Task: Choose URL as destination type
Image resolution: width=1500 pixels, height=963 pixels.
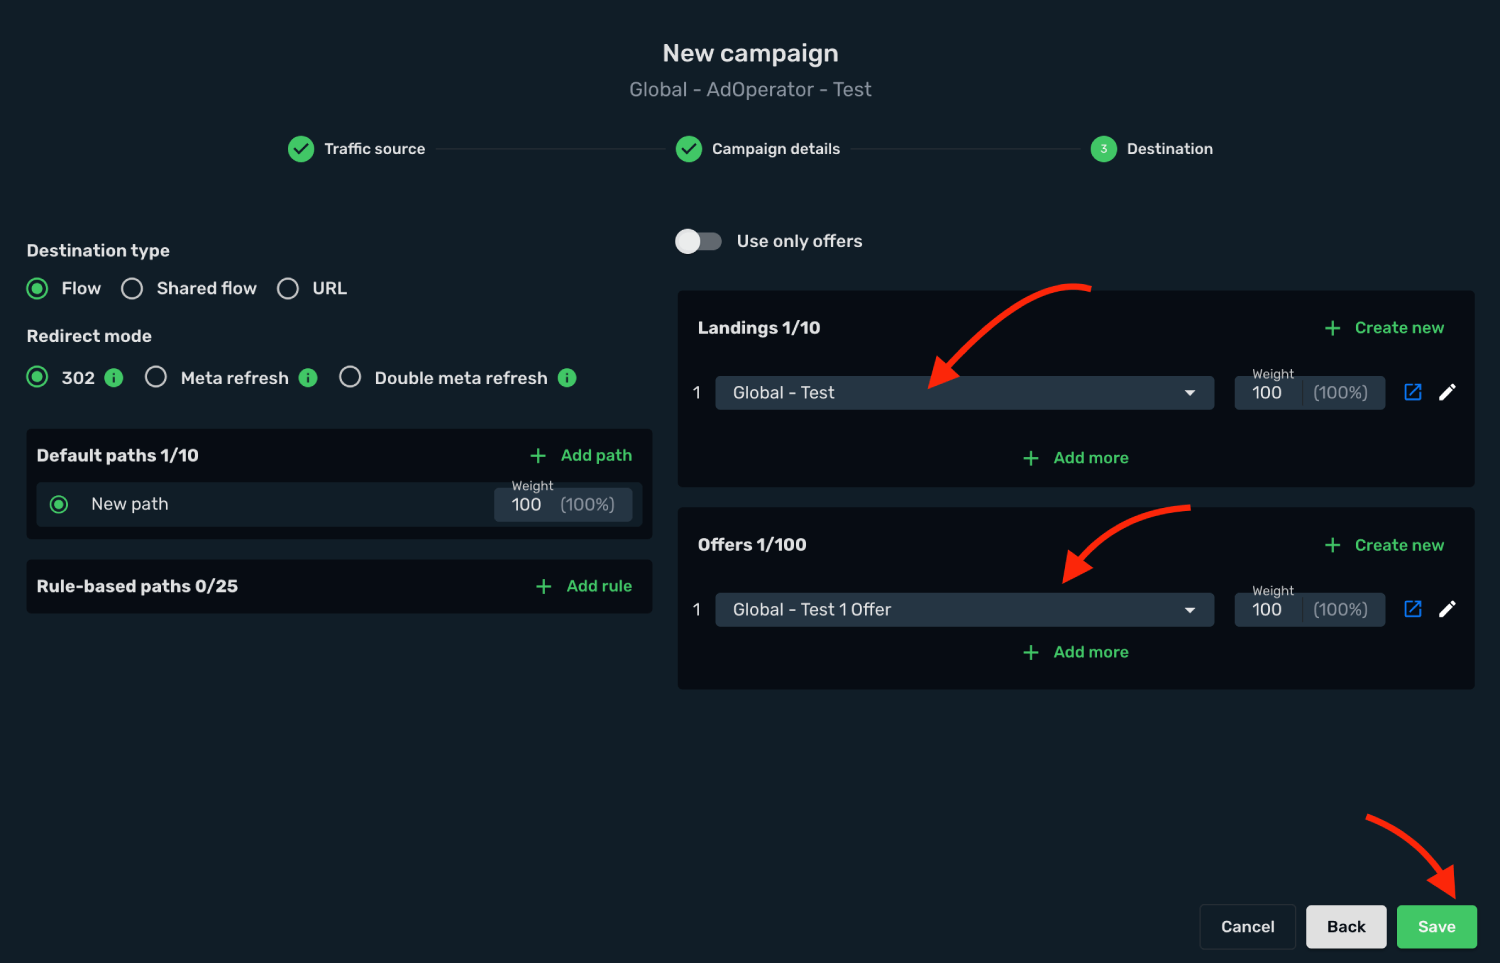Action: [x=288, y=289]
